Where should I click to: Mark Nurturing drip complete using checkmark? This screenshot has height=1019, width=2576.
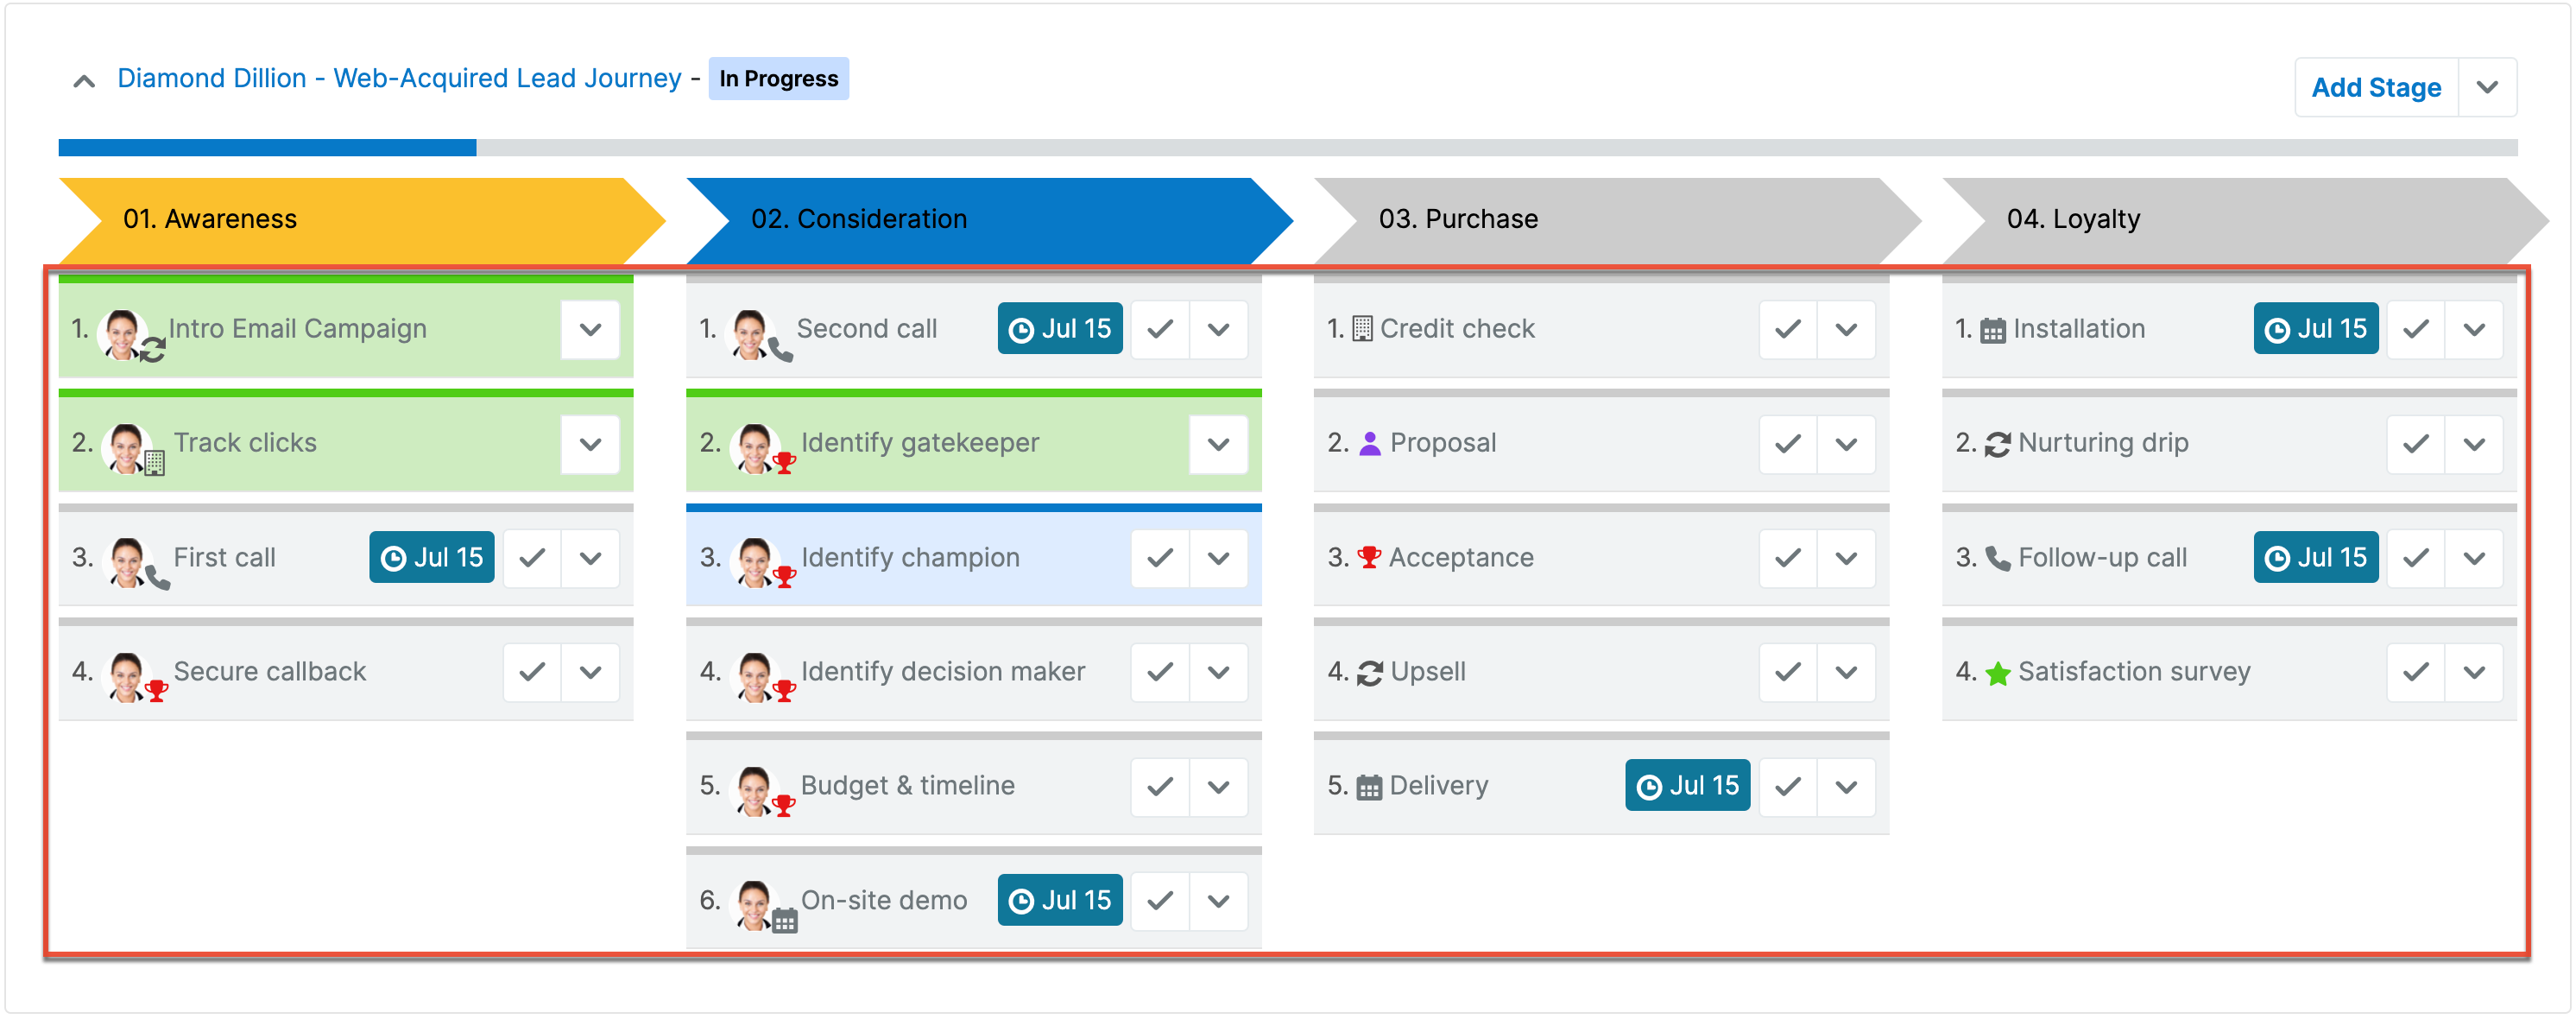2415,443
